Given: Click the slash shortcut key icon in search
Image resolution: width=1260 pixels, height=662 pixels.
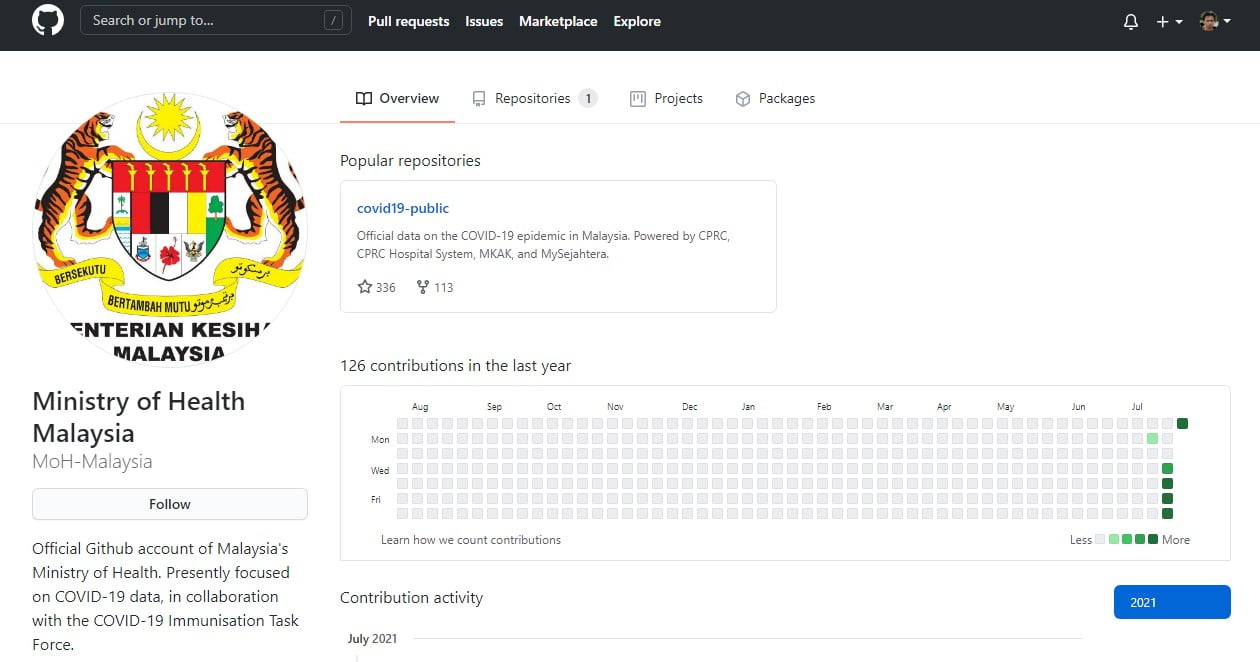Looking at the screenshot, I should coord(334,20).
